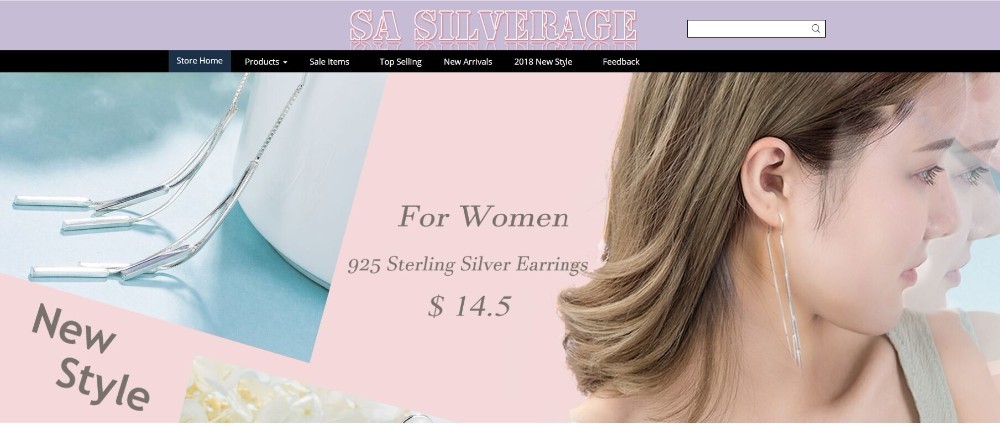This screenshot has height=426, width=1000.
Task: Click the dangling earring on model's ear
Action: (784, 290)
